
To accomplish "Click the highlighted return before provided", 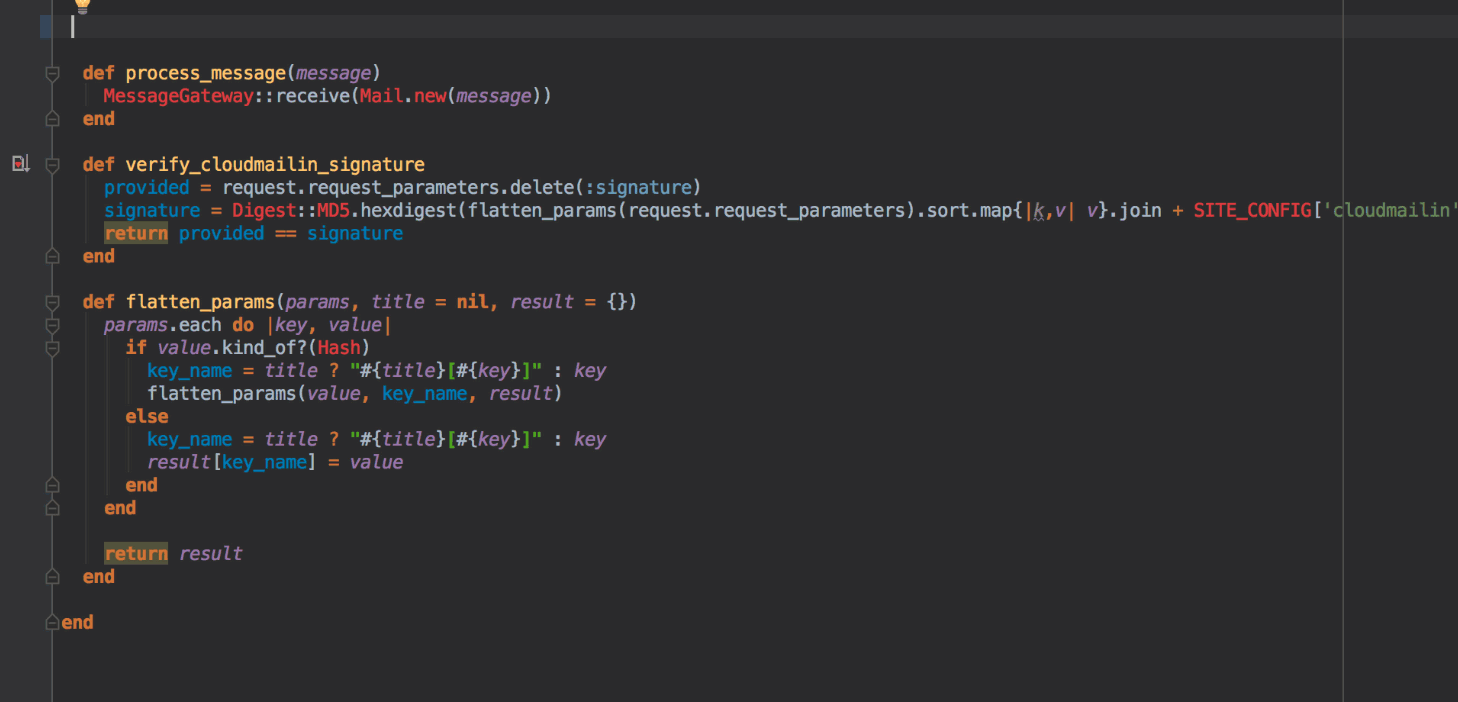I will coord(136,234).
